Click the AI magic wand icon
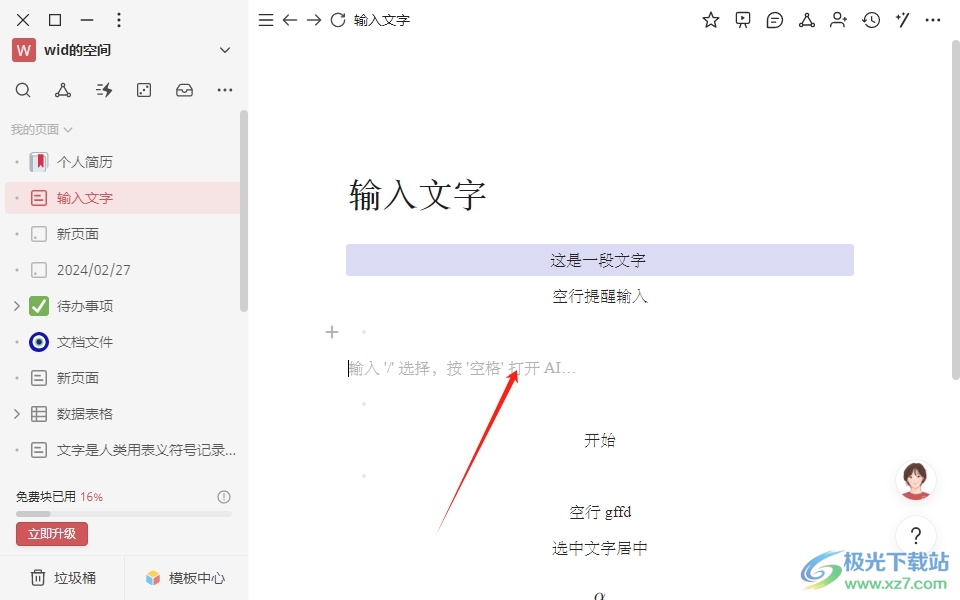This screenshot has height=600, width=960. click(902, 20)
